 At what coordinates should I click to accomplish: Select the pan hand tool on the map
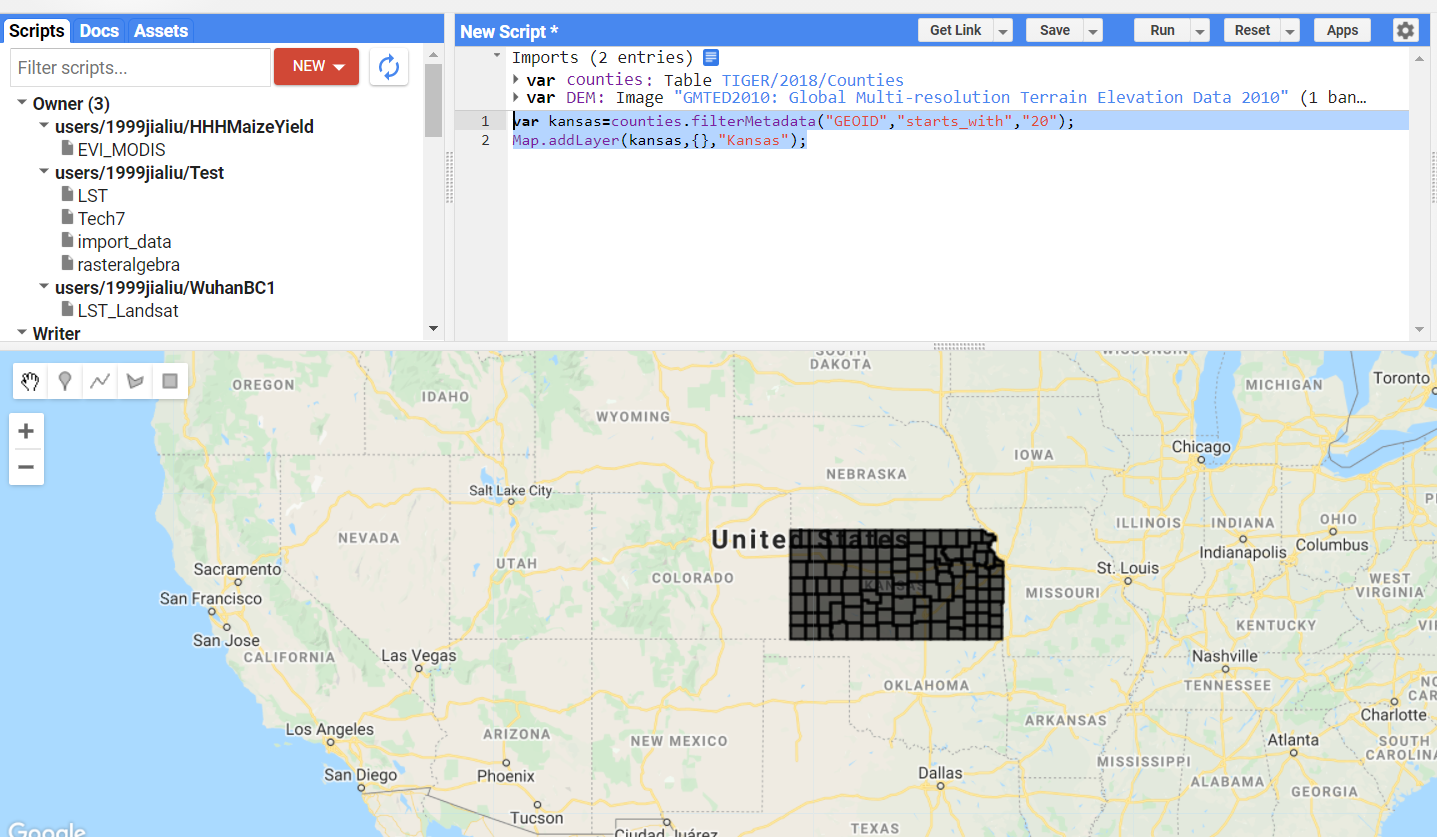29,381
